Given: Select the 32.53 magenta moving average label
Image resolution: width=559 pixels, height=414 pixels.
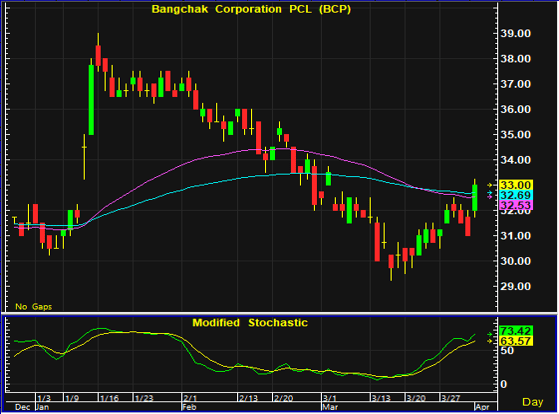Looking at the screenshot, I should 516,205.
